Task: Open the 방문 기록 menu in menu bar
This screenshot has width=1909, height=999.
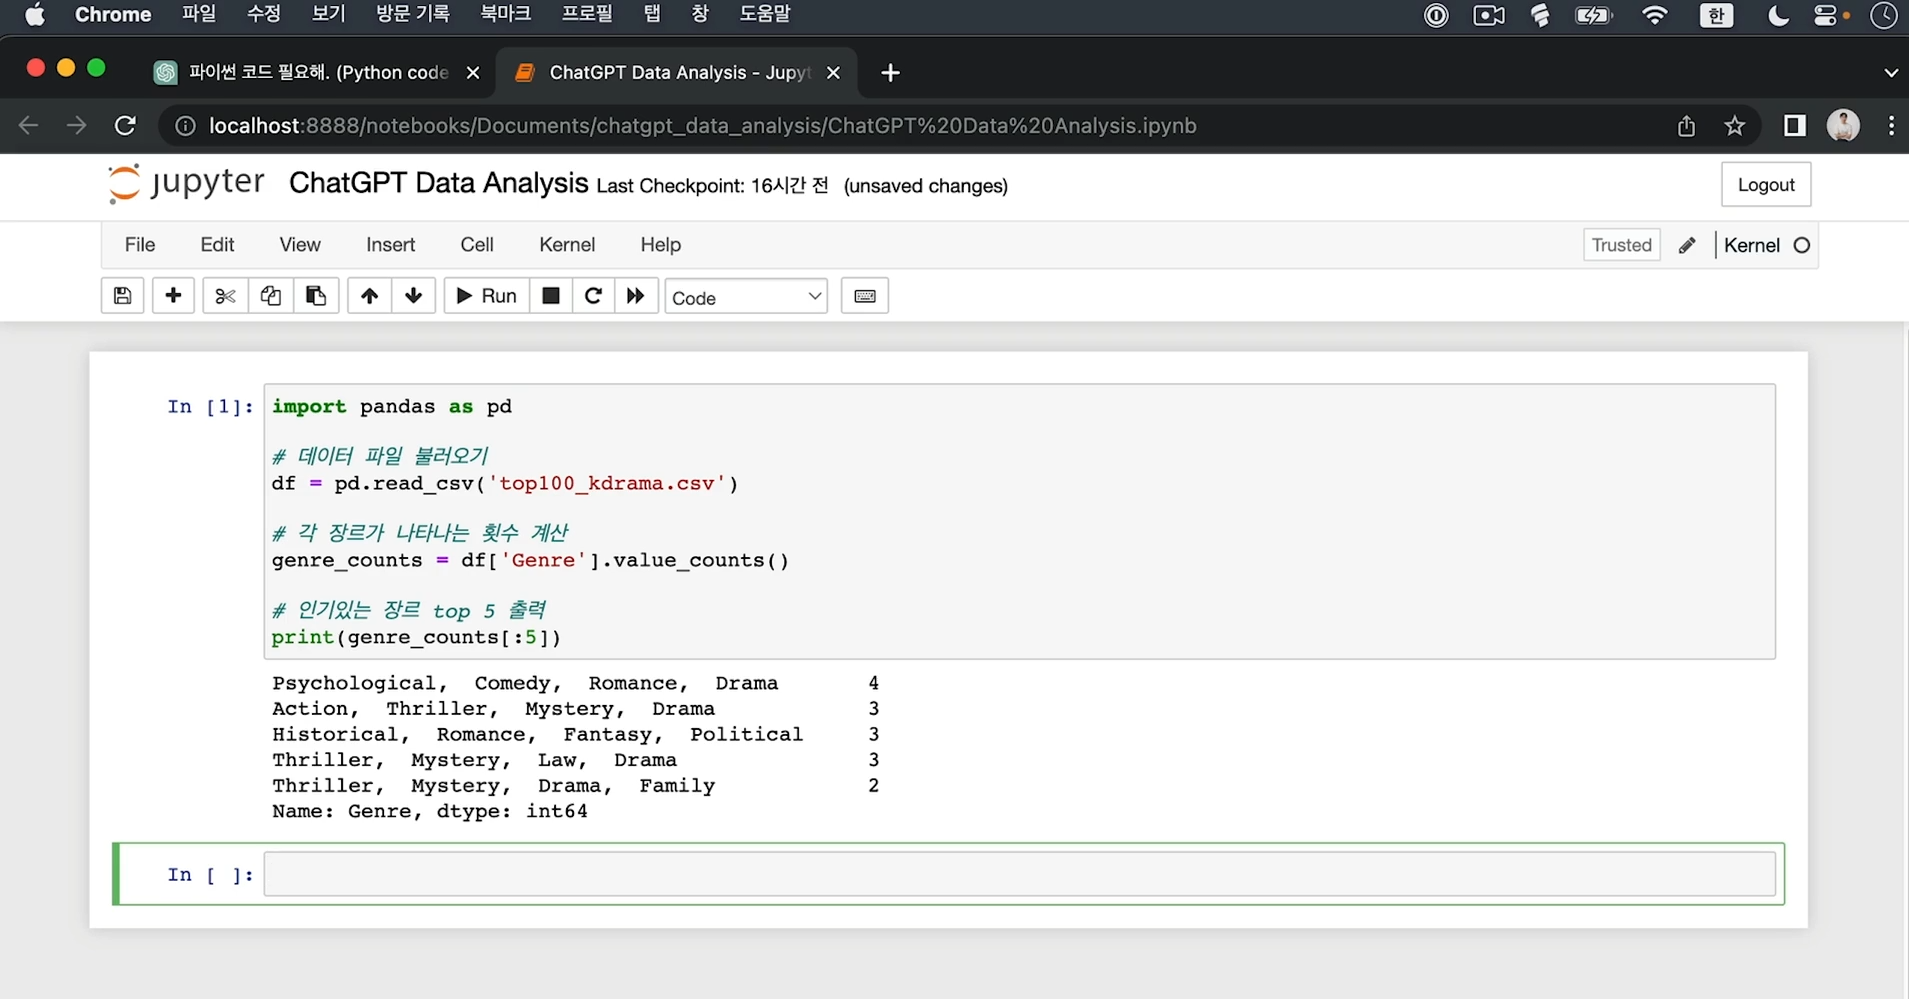Action: pyautogui.click(x=413, y=14)
